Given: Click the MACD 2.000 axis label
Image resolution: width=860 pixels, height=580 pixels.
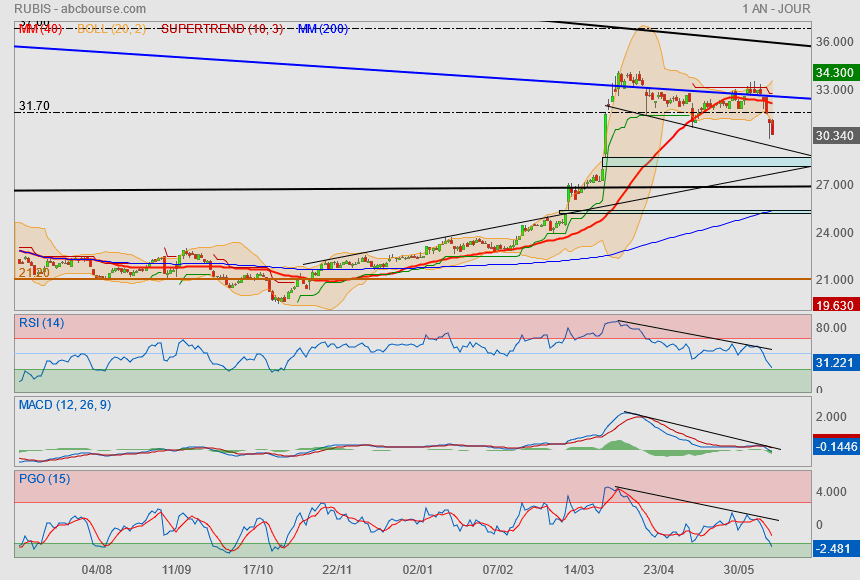Looking at the screenshot, I should [x=831, y=417].
